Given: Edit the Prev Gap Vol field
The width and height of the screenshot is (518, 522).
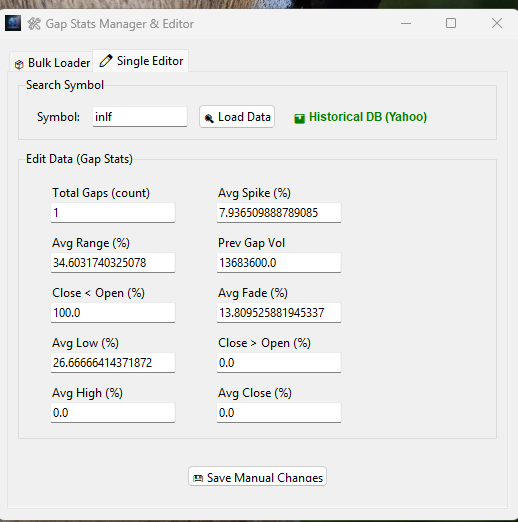Looking at the screenshot, I should pos(279,263).
